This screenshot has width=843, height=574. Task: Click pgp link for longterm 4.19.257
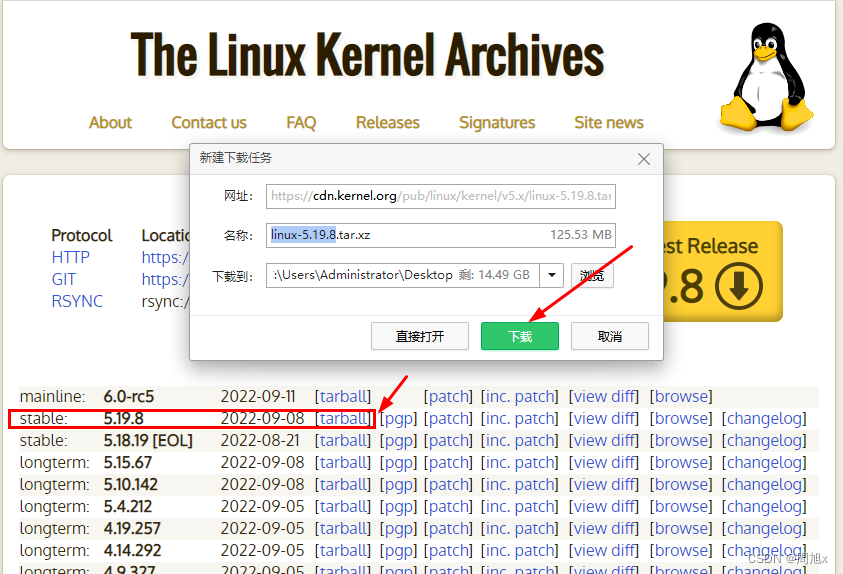pos(398,529)
